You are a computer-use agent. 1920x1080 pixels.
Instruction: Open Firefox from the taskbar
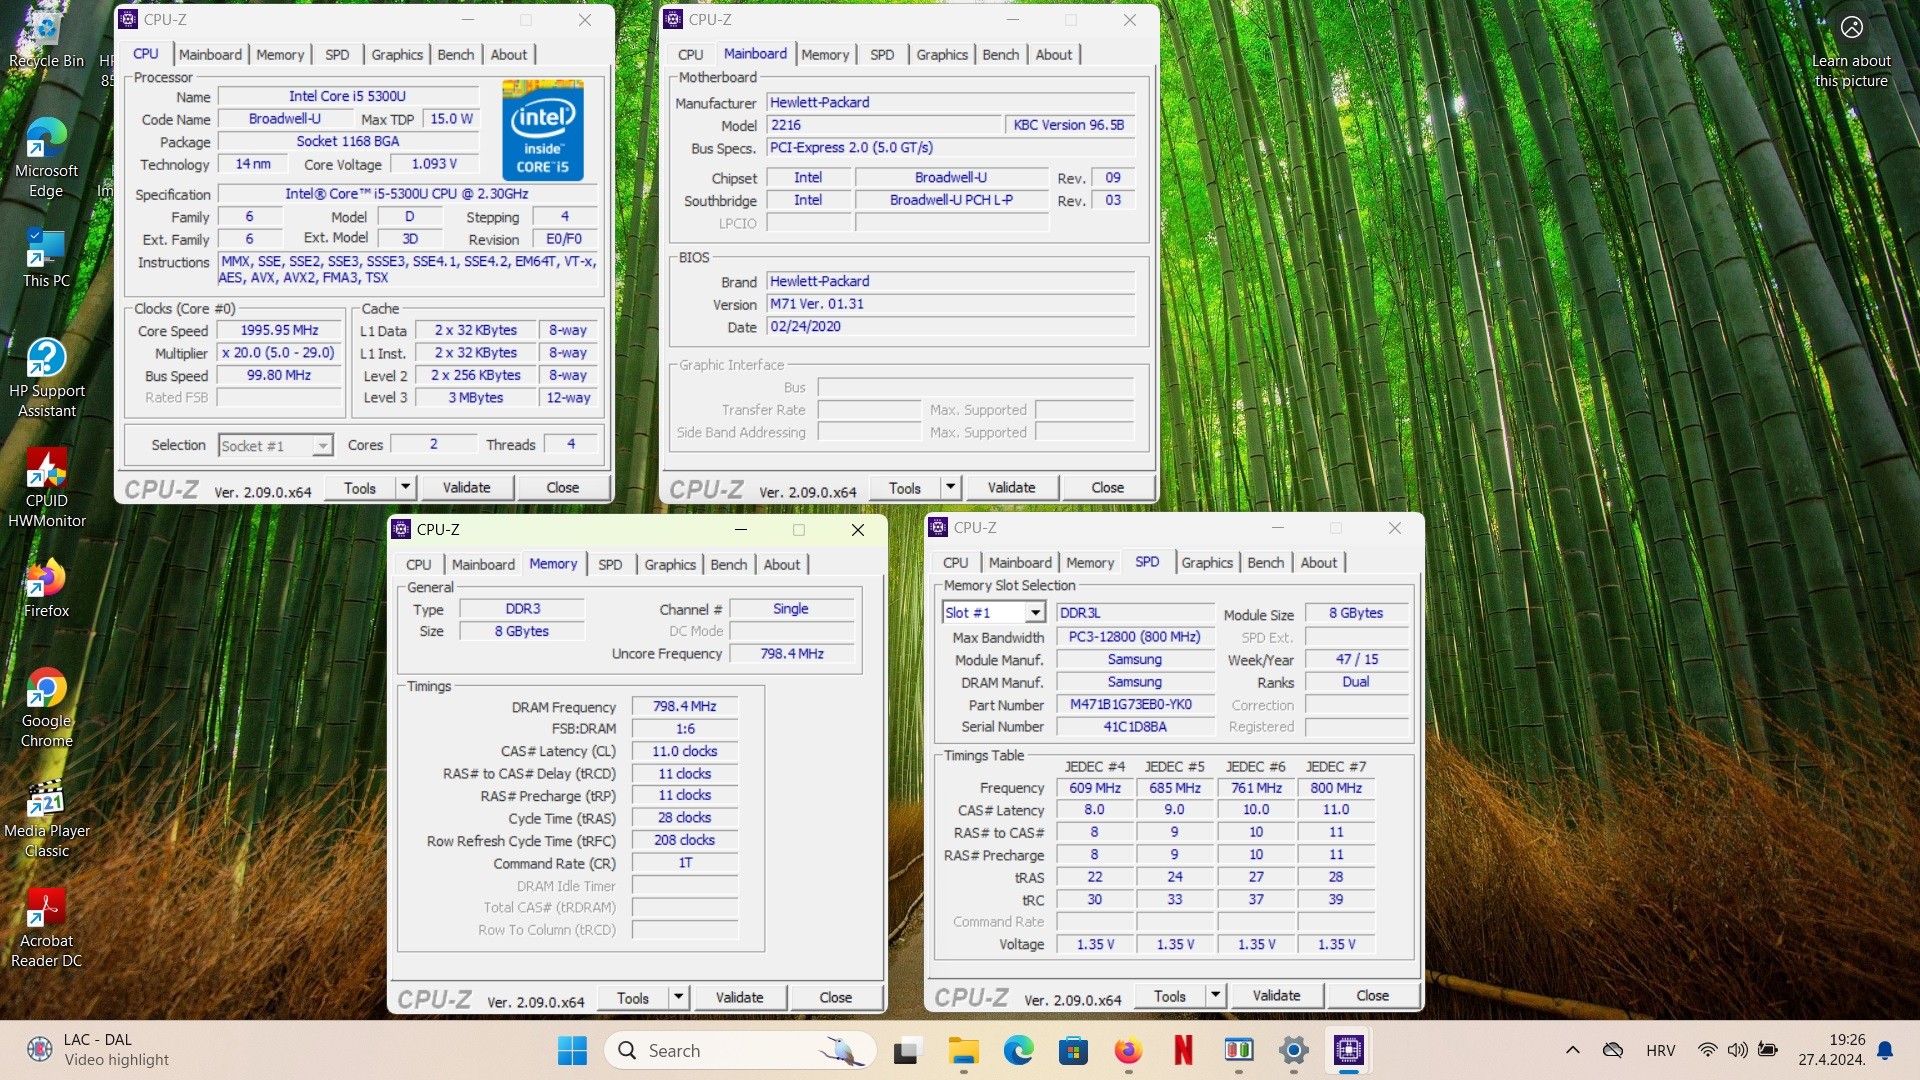[1128, 1050]
